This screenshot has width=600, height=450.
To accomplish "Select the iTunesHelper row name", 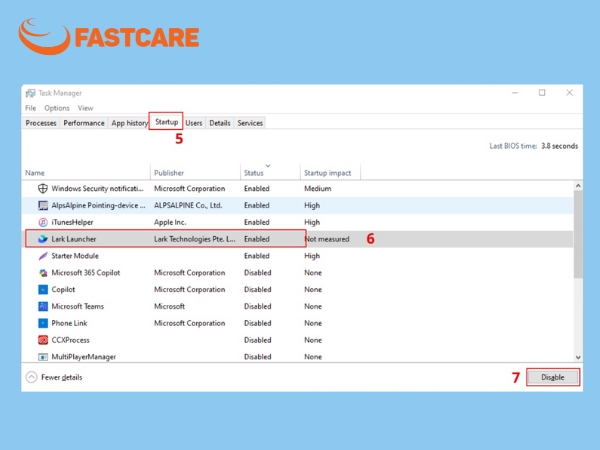I will [72, 222].
